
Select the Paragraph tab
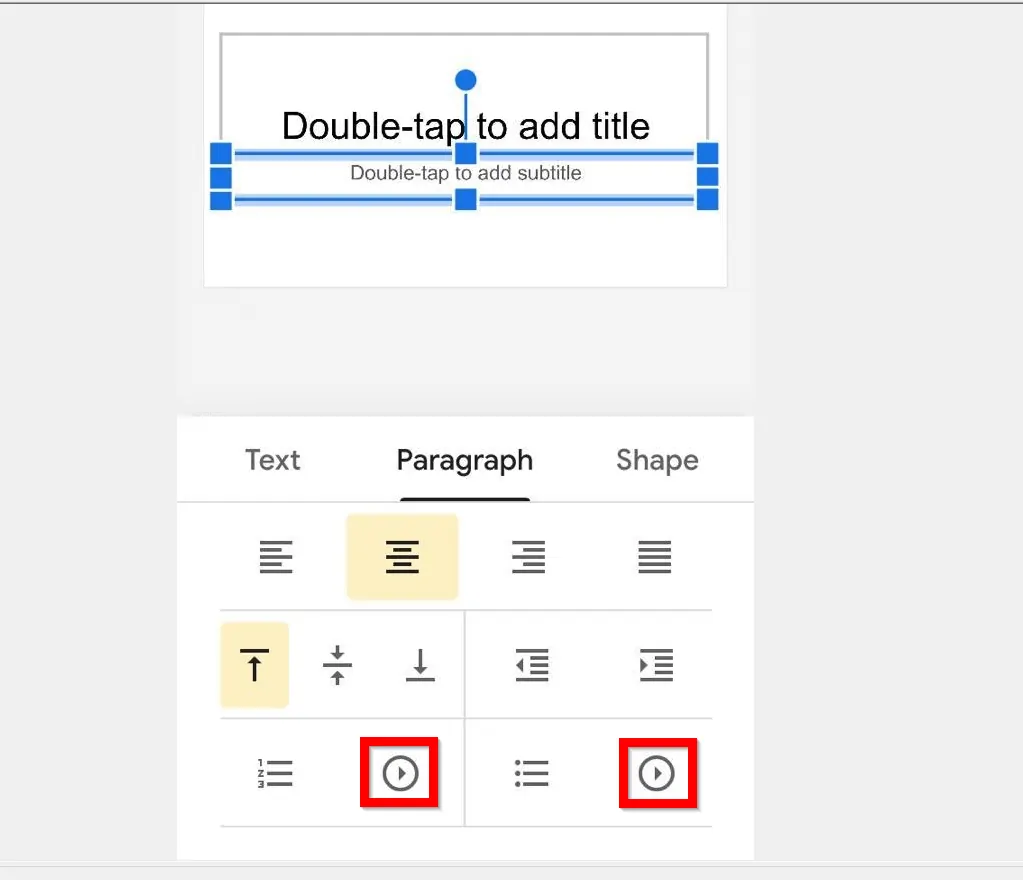(464, 460)
